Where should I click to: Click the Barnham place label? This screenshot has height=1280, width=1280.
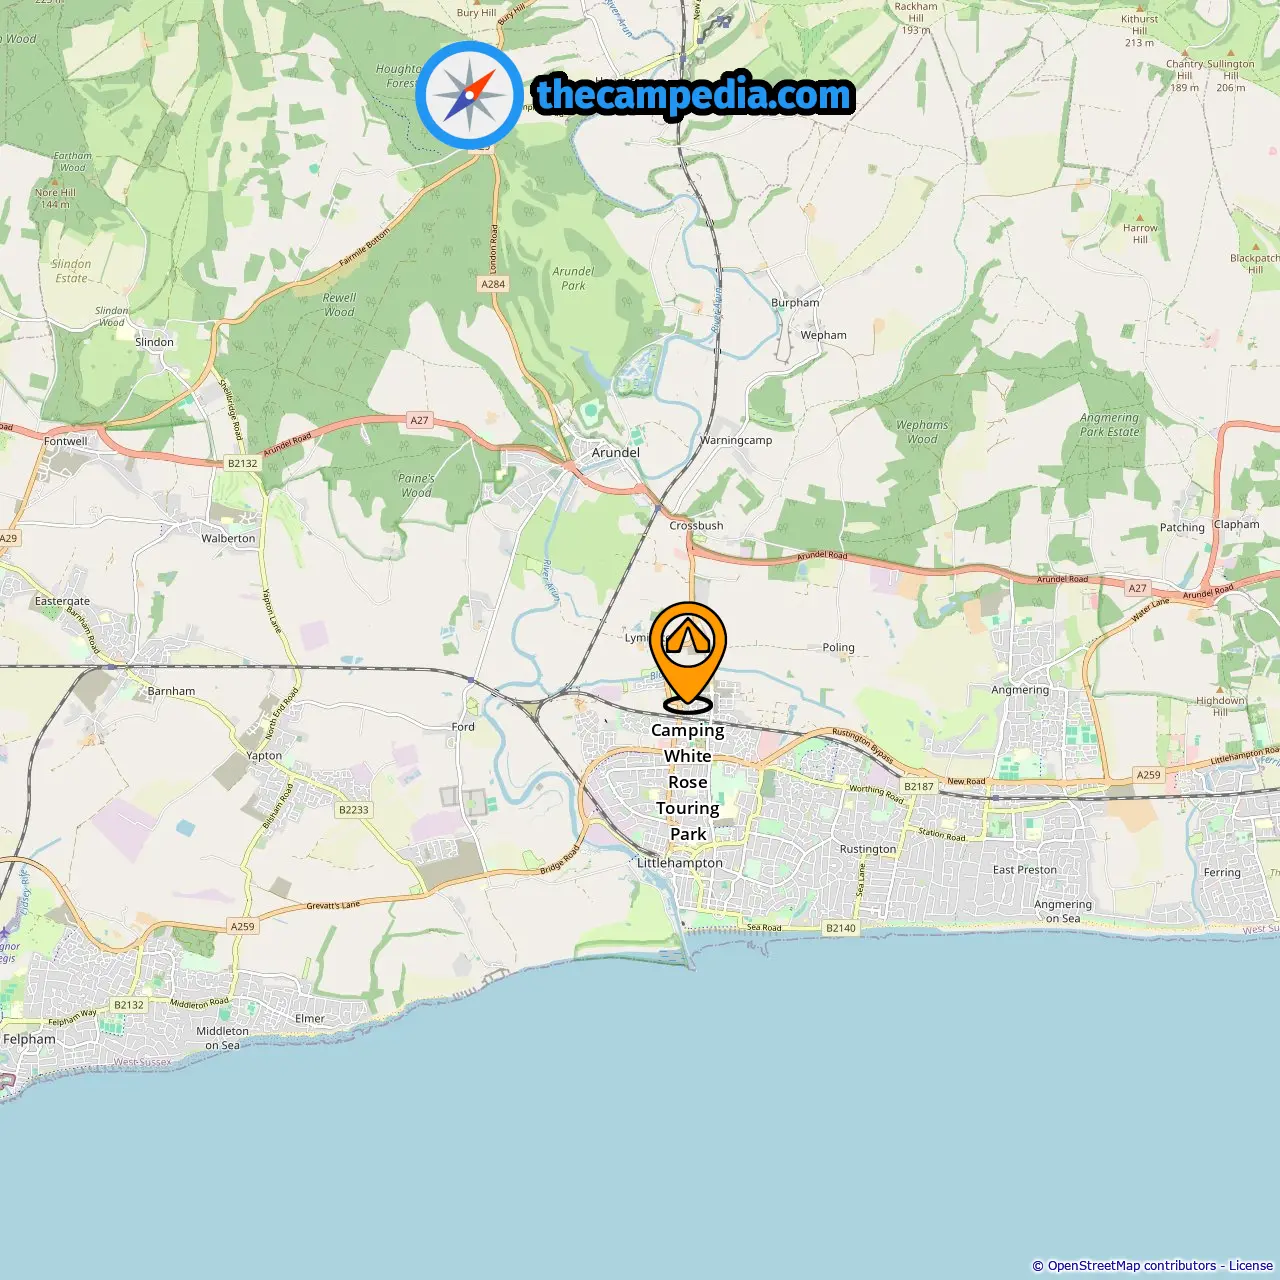[x=171, y=691]
